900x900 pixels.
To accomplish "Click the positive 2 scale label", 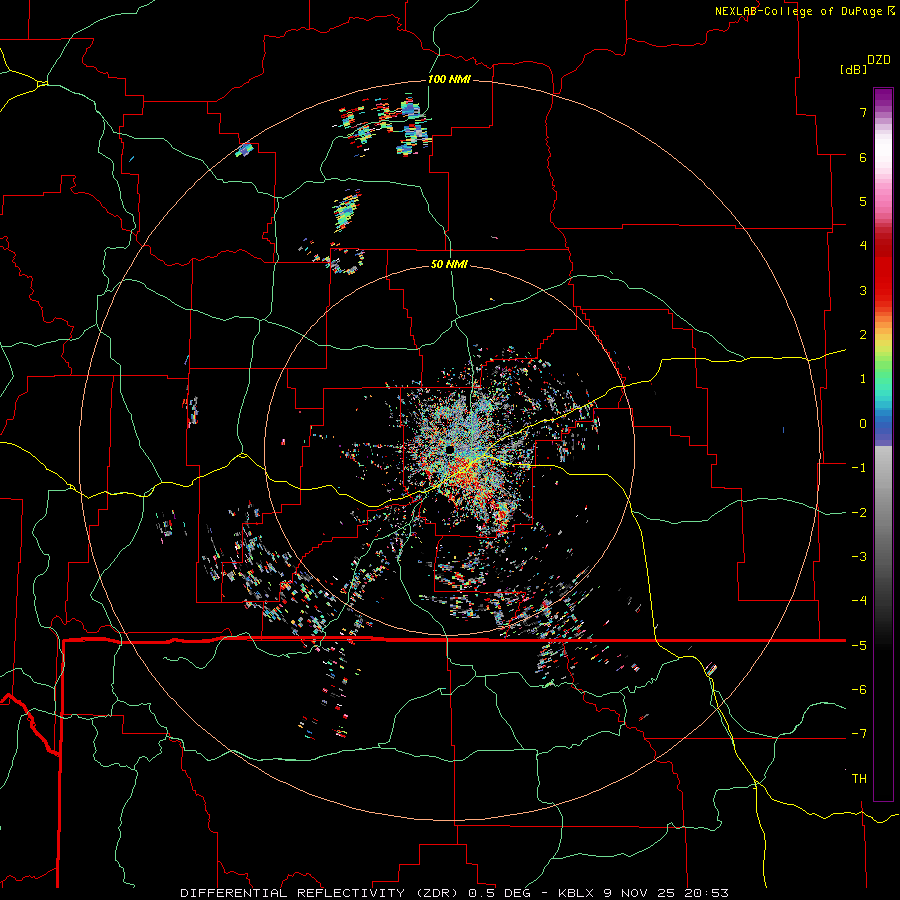I will [863, 335].
